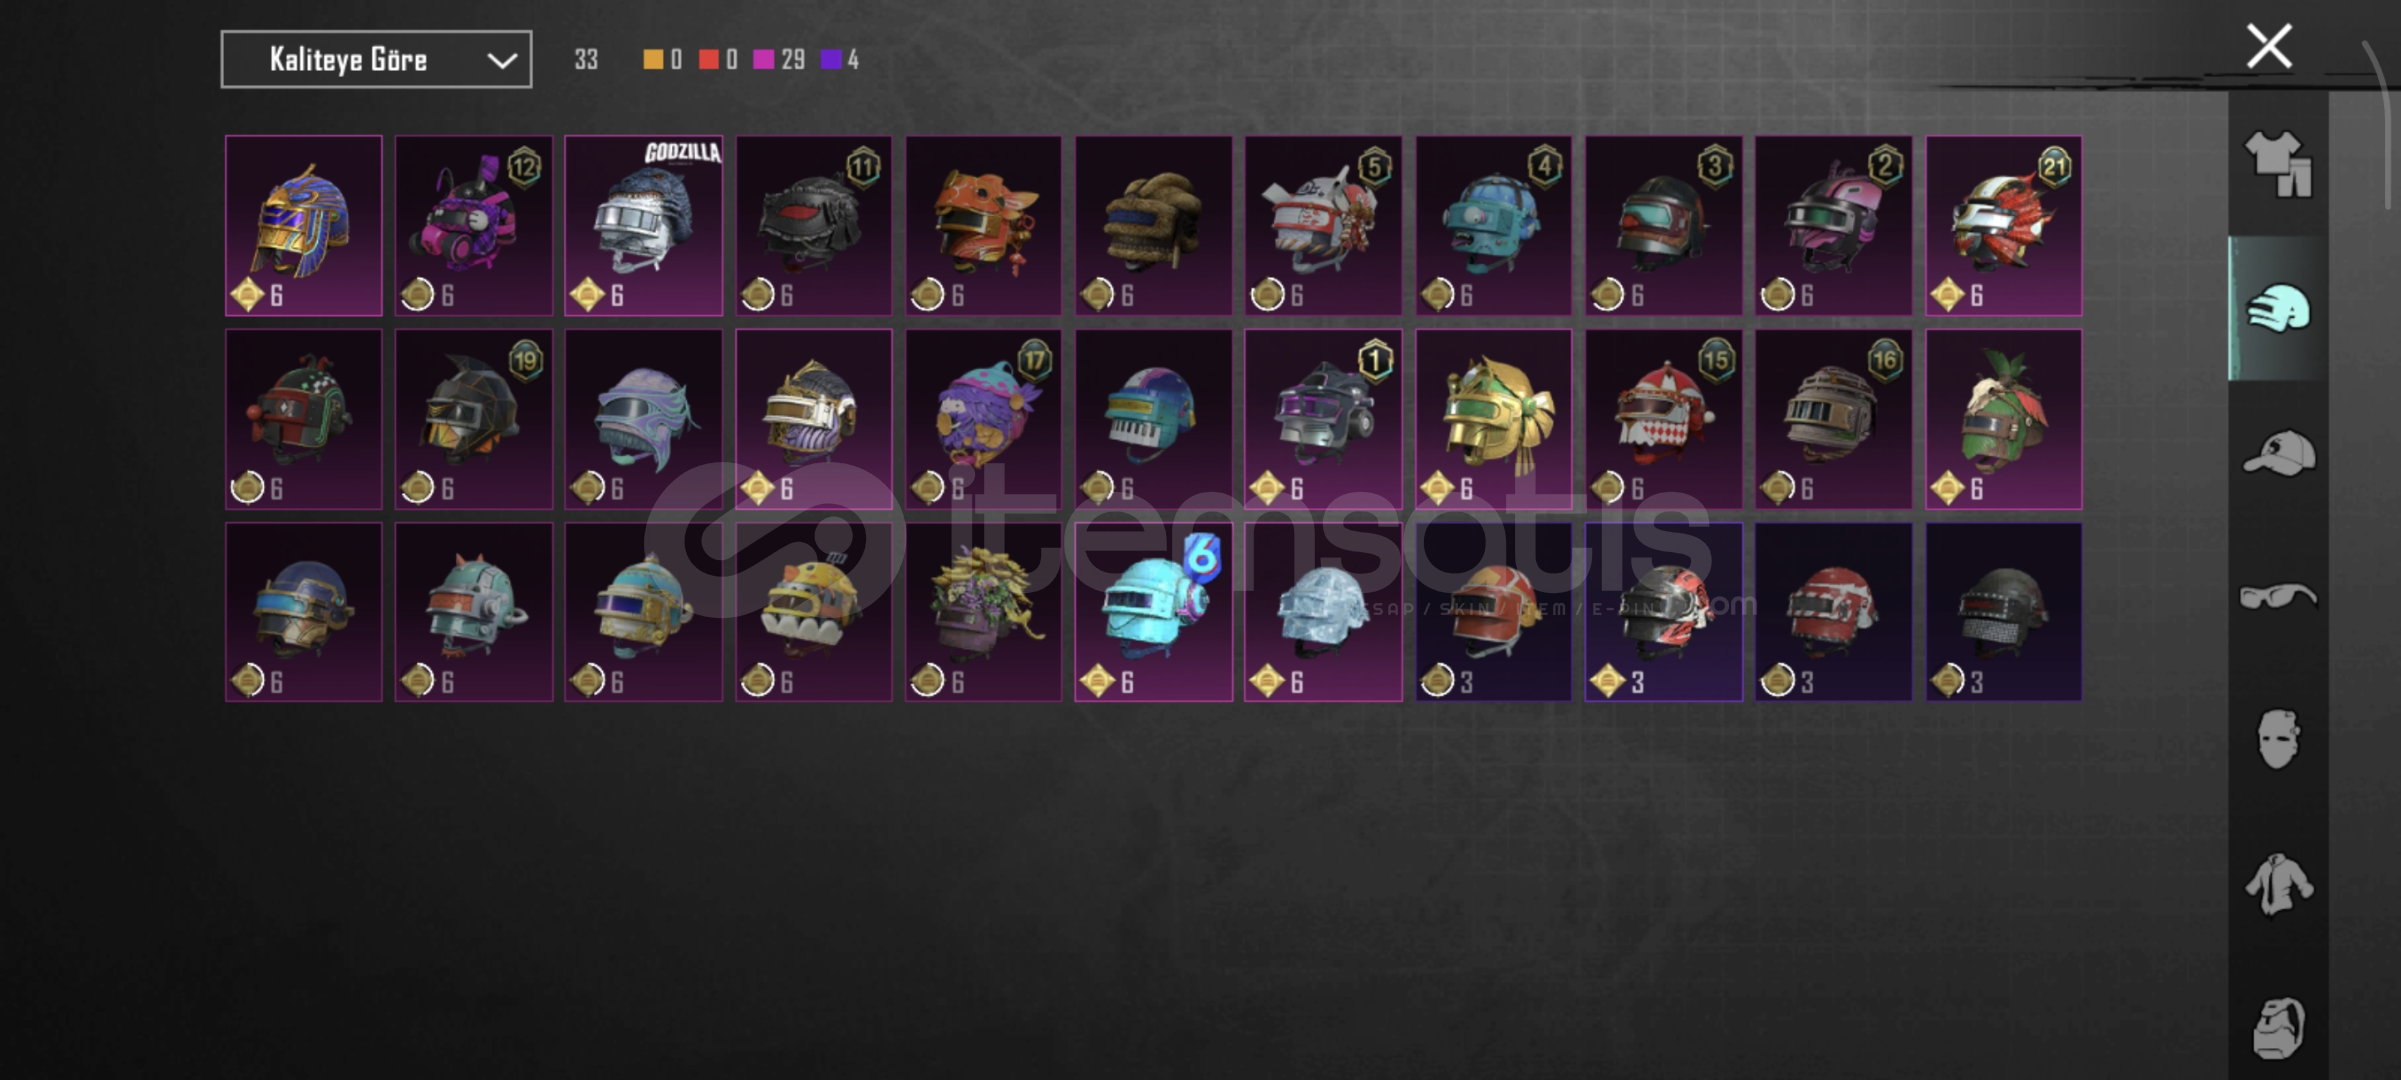Select the piano keys helmet skin
The image size is (2401, 1080).
pyautogui.click(x=1153, y=419)
